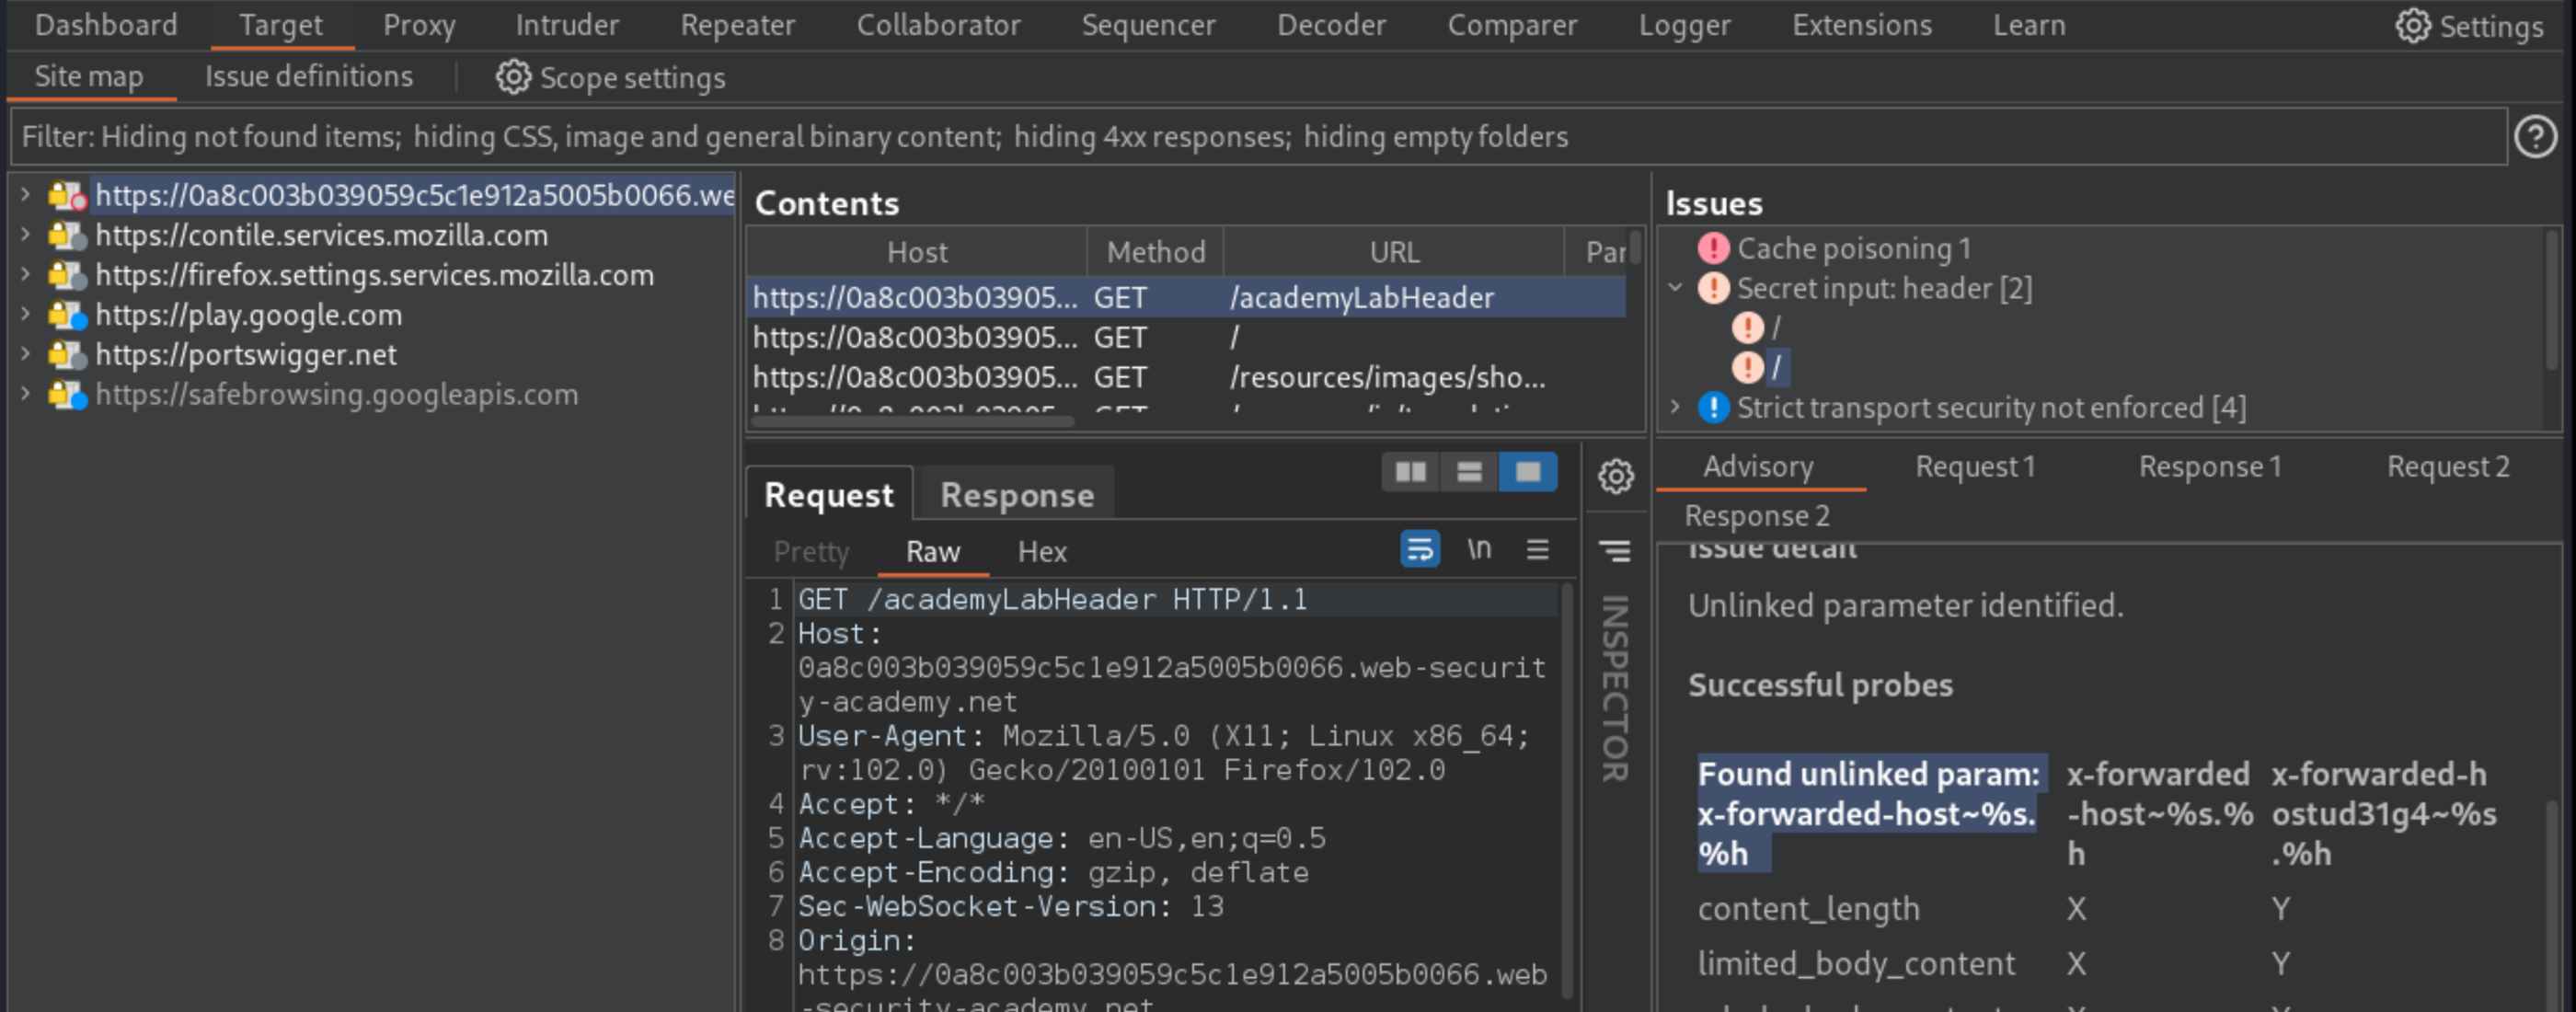Switch the request view to Pretty
This screenshot has width=2576, height=1012.
811,551
